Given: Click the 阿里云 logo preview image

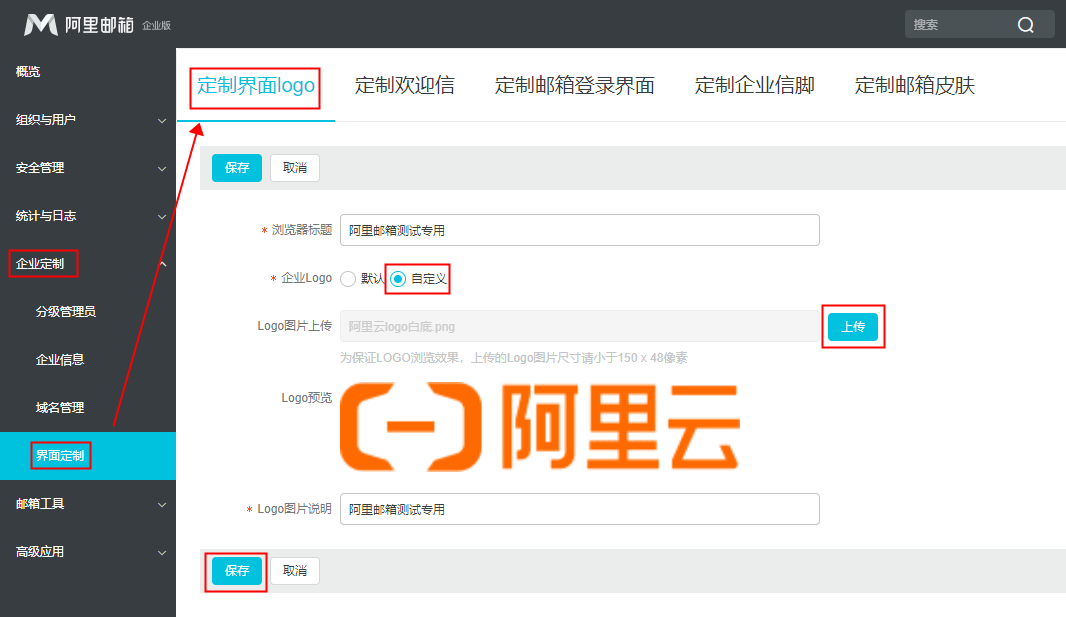Looking at the screenshot, I should 539,427.
